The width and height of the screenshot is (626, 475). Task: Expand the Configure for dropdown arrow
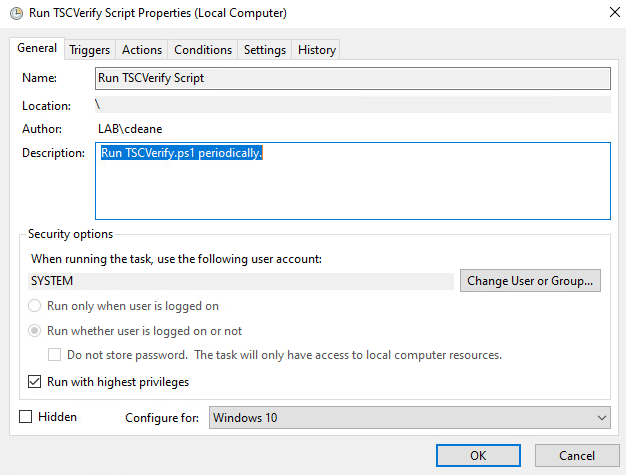tap(602, 418)
